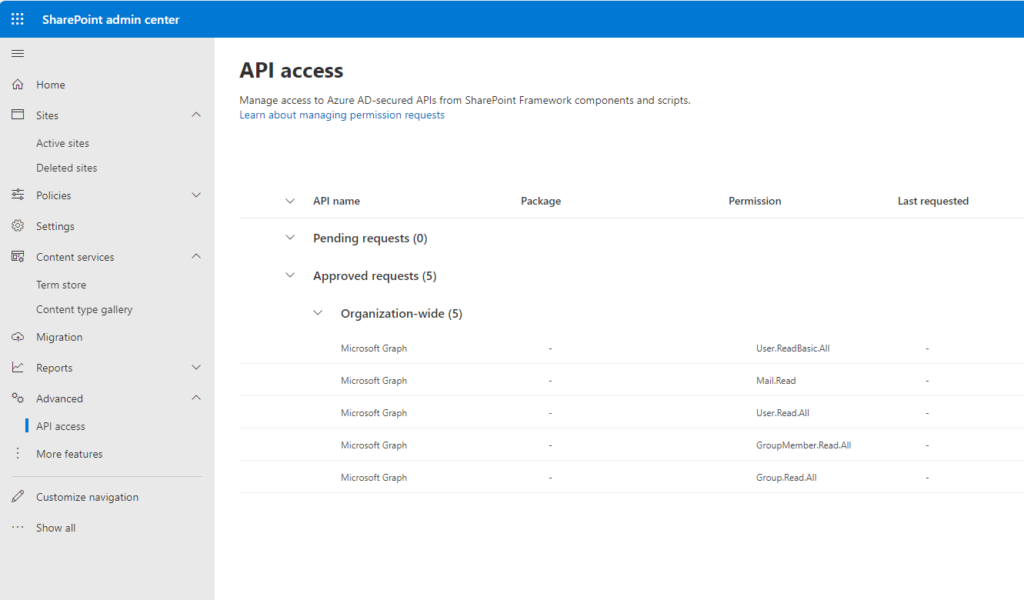Open Learn about managing permission requests link
This screenshot has width=1024, height=600.
click(x=342, y=115)
